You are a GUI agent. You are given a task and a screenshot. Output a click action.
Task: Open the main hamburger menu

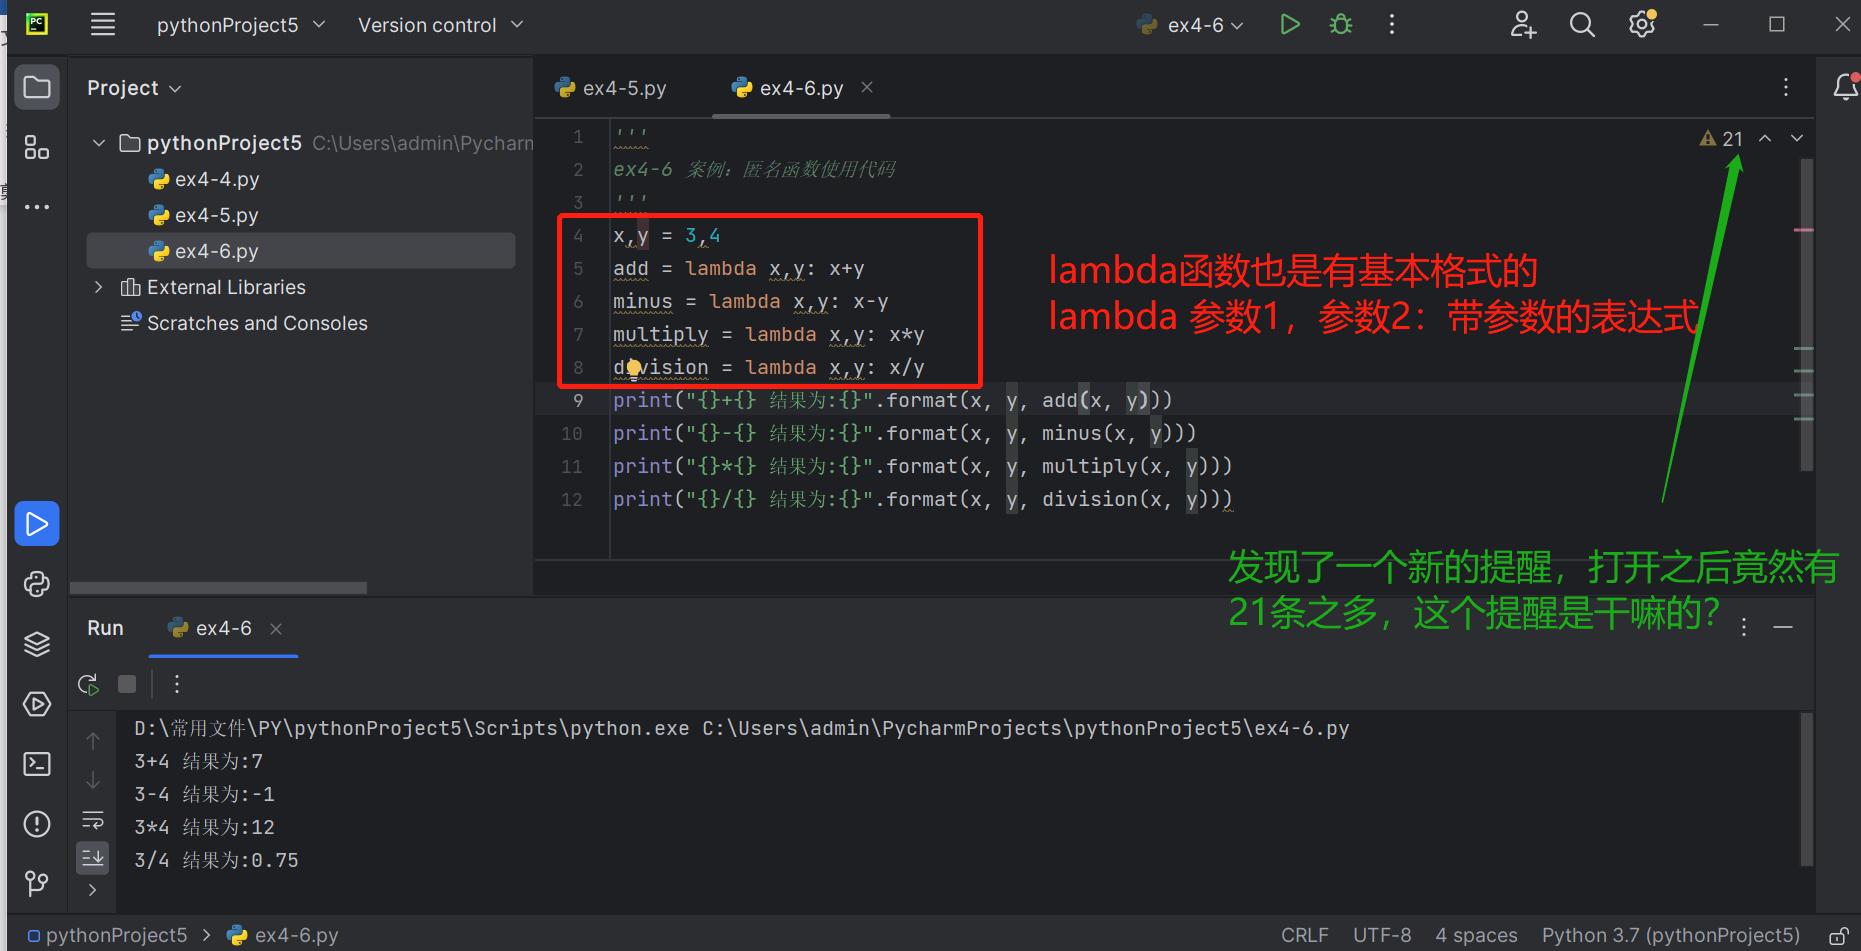tap(102, 24)
